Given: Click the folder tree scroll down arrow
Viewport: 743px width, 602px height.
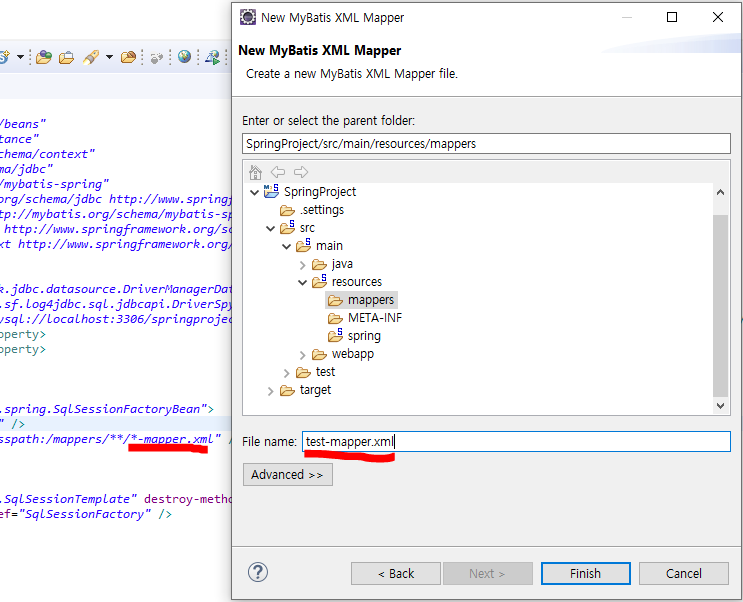Looking at the screenshot, I should pos(720,406).
